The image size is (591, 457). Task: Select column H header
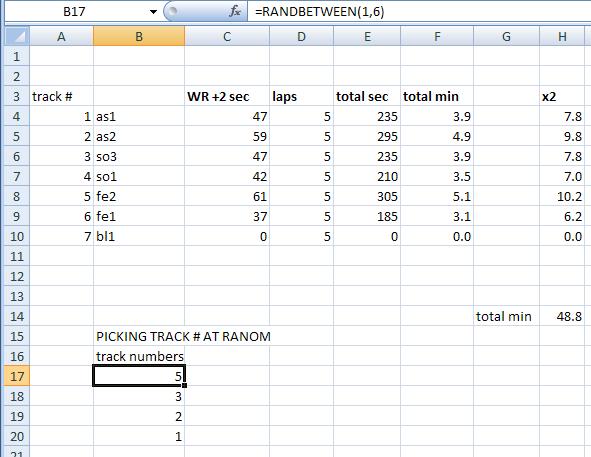click(x=562, y=37)
